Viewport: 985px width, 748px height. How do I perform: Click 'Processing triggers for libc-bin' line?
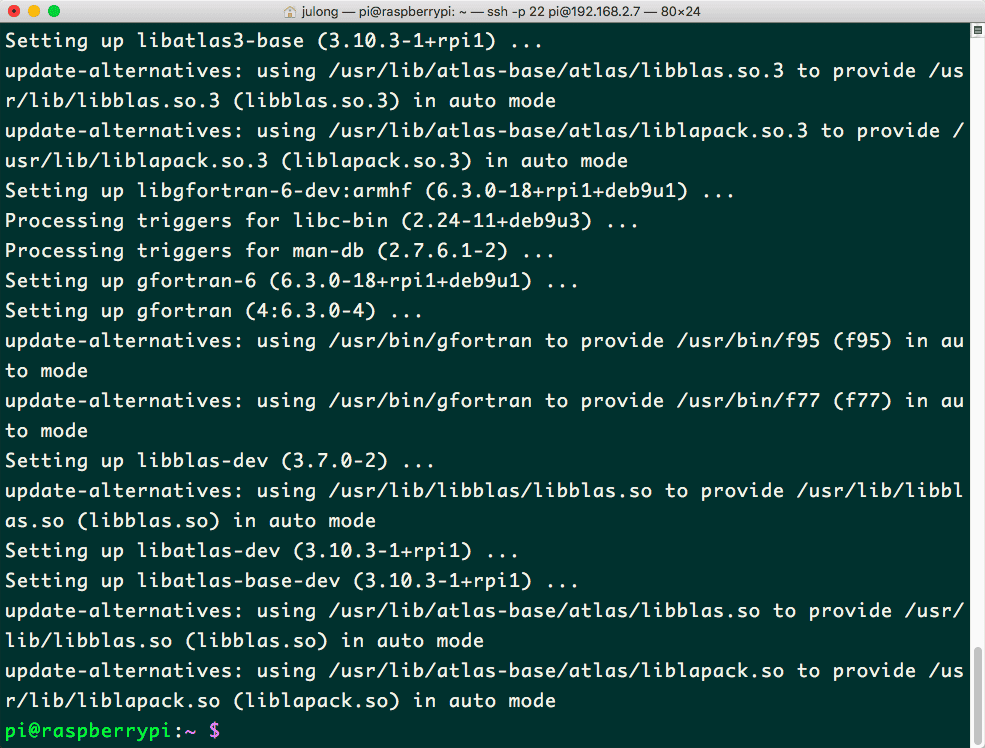[x=322, y=221]
